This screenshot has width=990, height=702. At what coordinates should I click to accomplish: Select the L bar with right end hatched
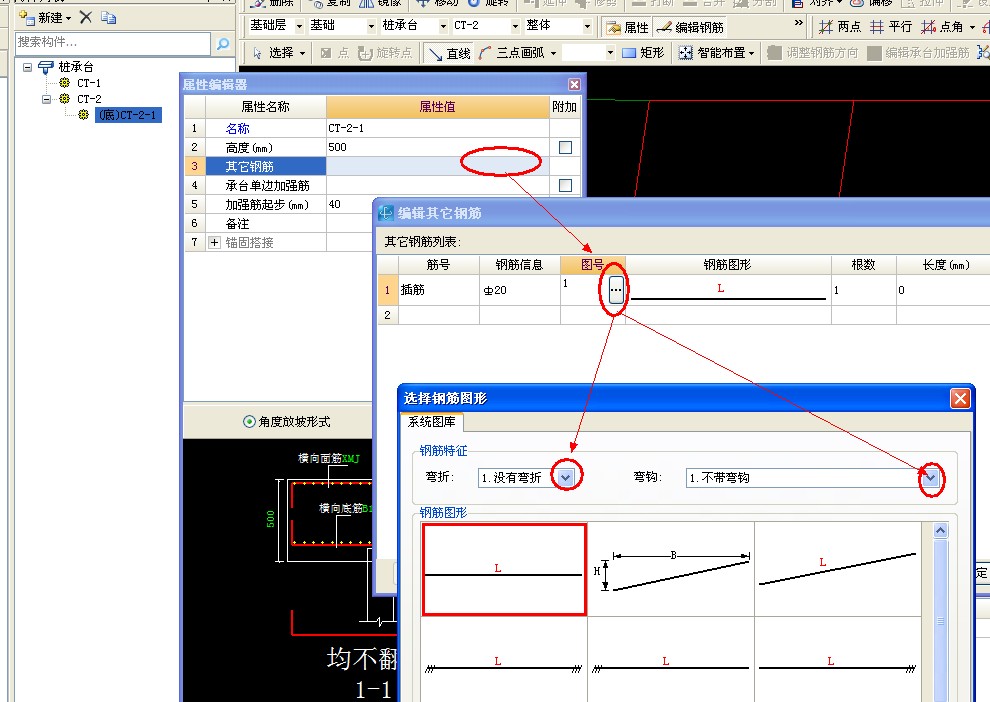click(x=837, y=659)
